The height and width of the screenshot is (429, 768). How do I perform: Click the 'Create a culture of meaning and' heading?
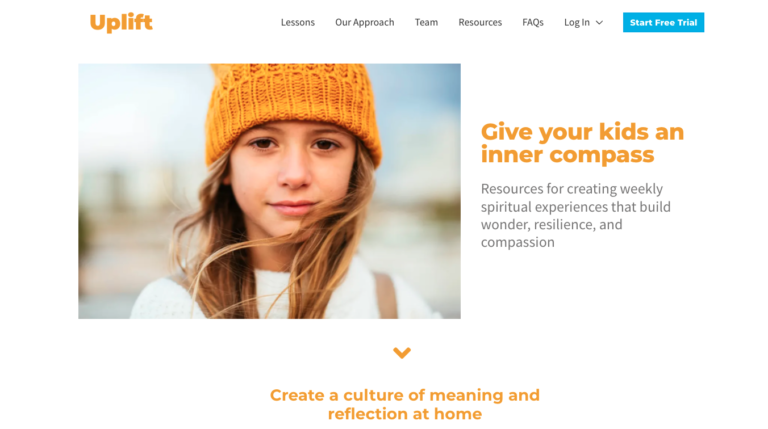405,395
